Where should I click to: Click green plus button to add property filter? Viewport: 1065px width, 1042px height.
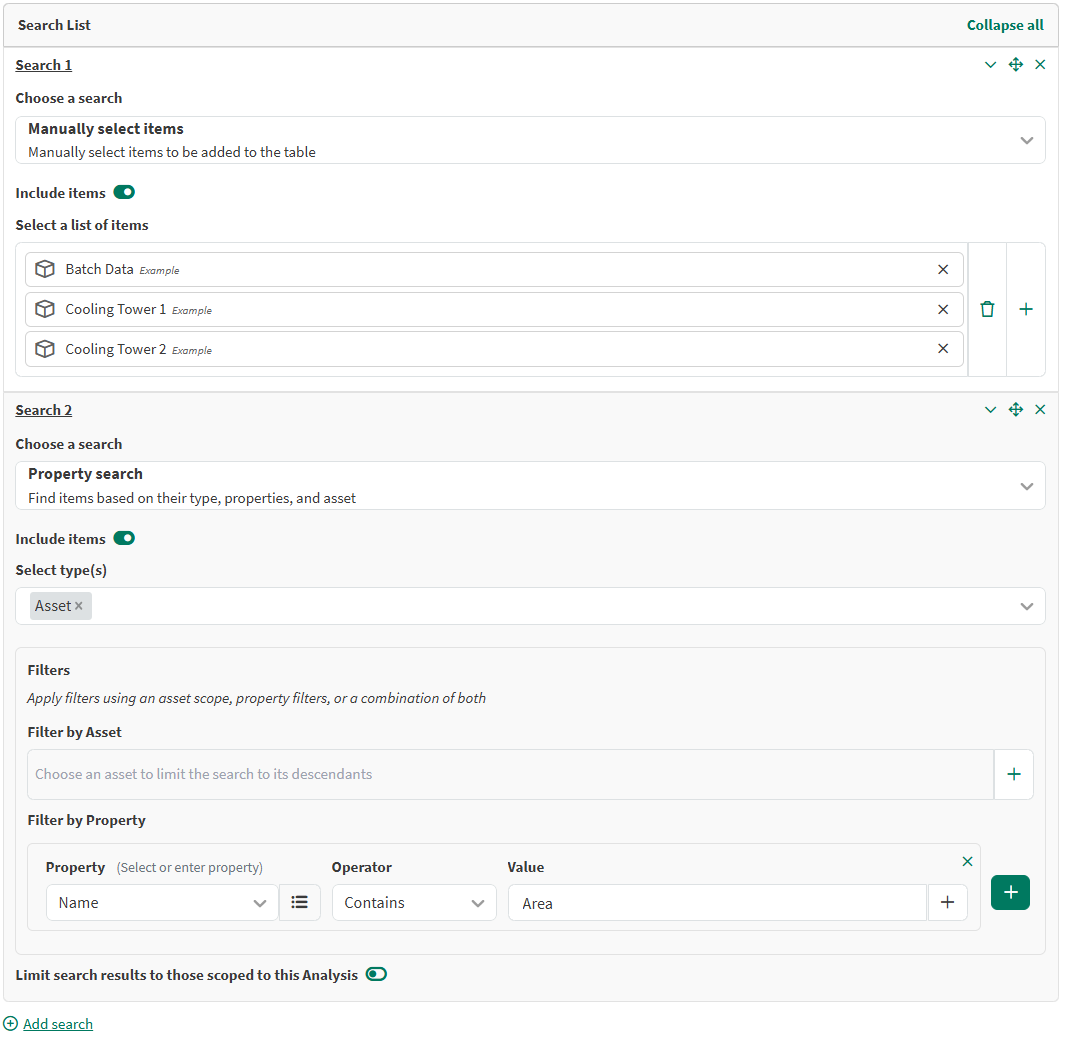[x=1010, y=892]
